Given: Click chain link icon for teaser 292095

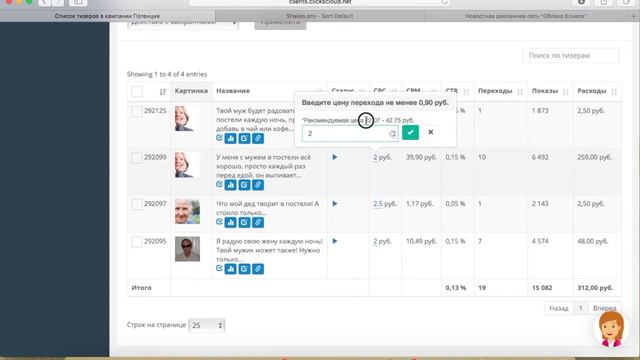Looking at the screenshot, I should click(x=258, y=269).
